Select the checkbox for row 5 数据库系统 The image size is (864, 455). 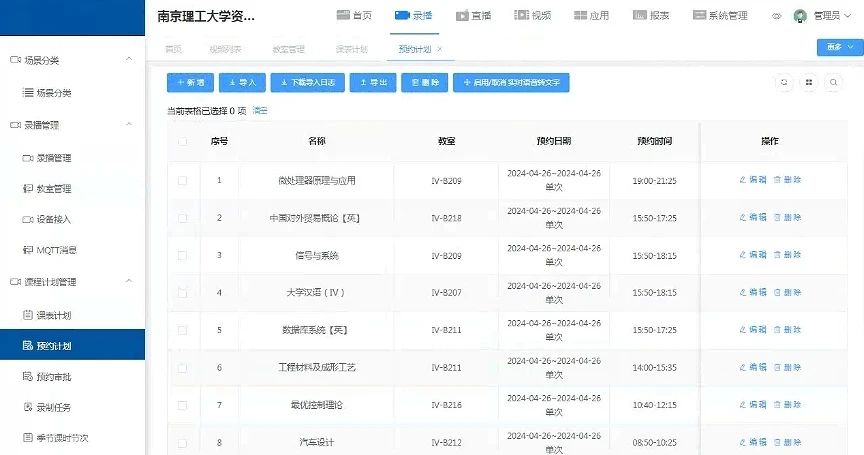(x=182, y=329)
